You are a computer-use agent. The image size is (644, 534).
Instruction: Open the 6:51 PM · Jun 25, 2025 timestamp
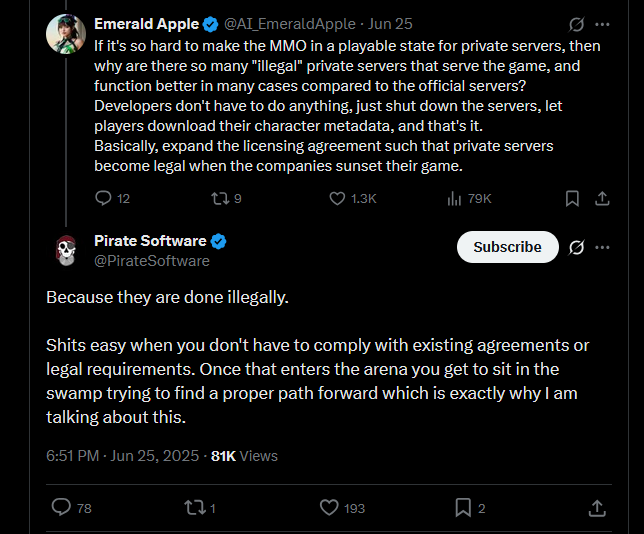tap(122, 456)
